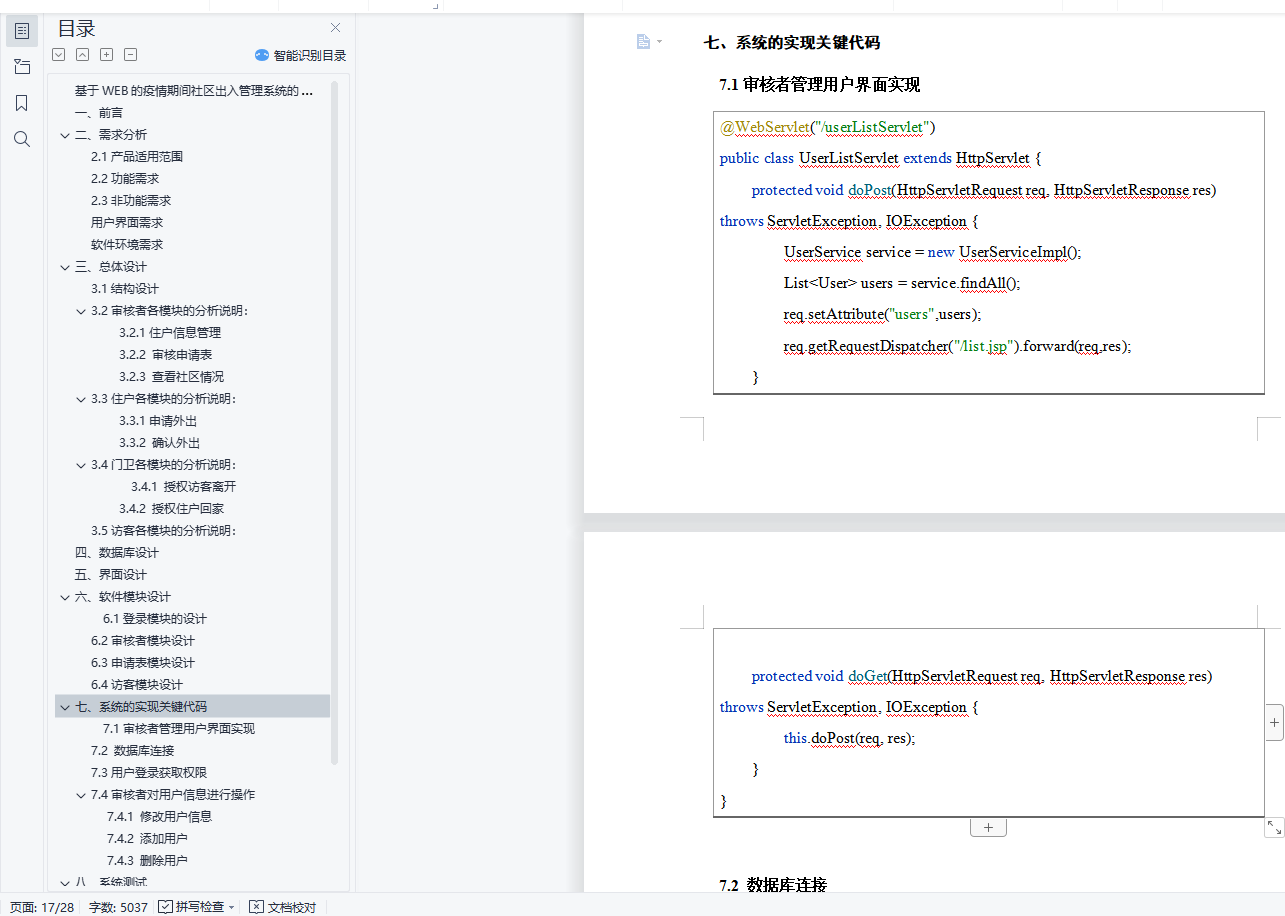Jump to 3.2.2 审核申请表
Viewport: 1285px width, 916px height.
(x=165, y=354)
